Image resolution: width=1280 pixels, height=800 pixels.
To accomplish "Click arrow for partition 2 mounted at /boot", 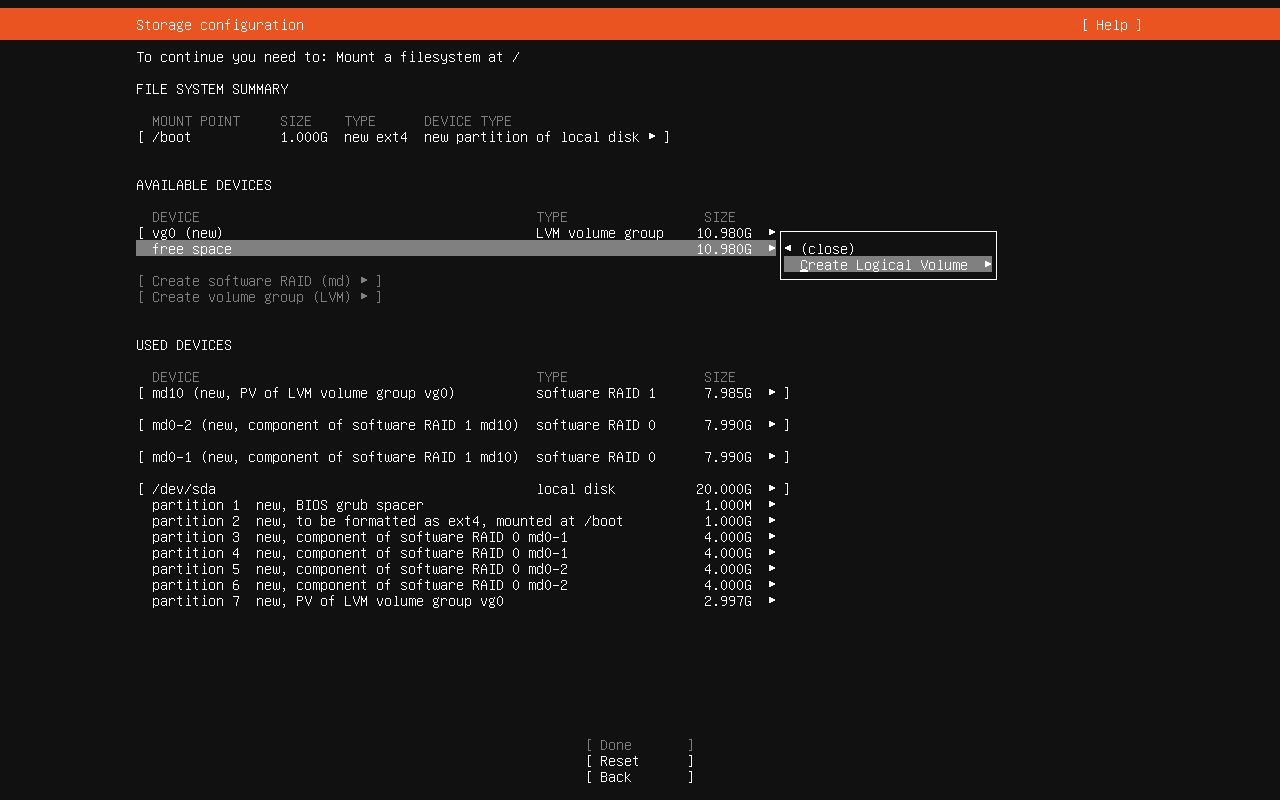I will (771, 521).
